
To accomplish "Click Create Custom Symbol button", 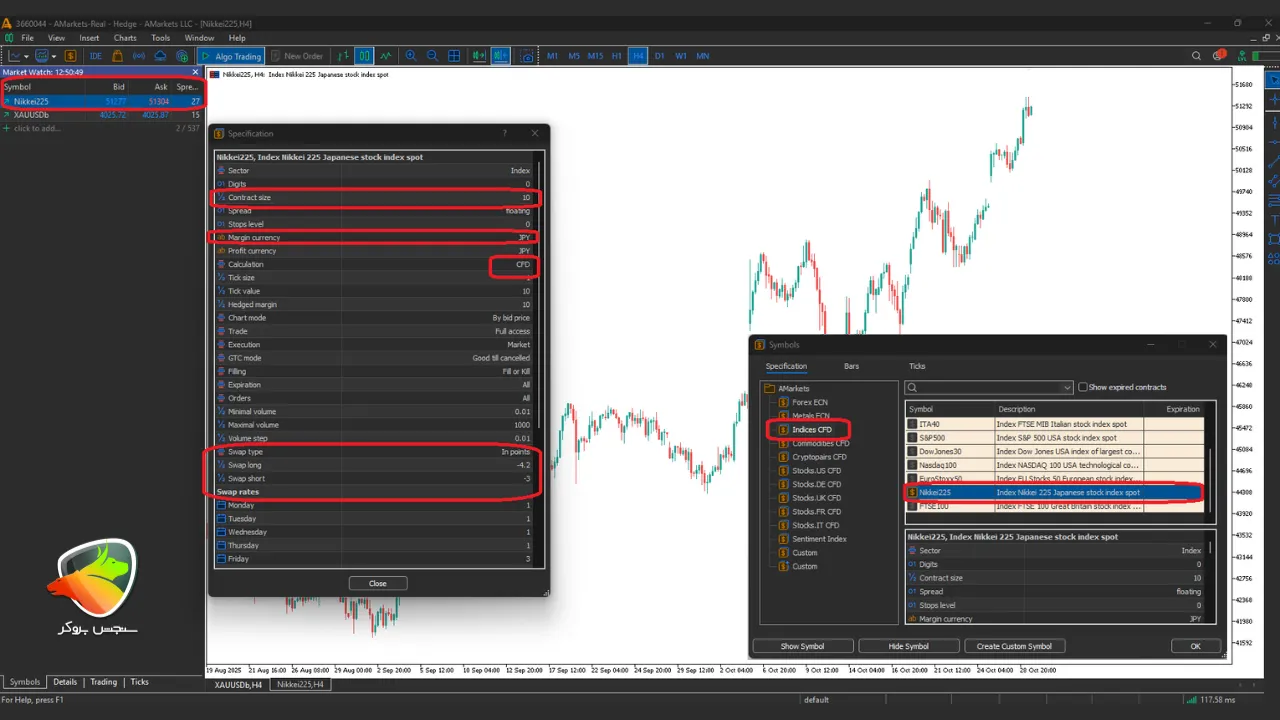I will point(1015,646).
